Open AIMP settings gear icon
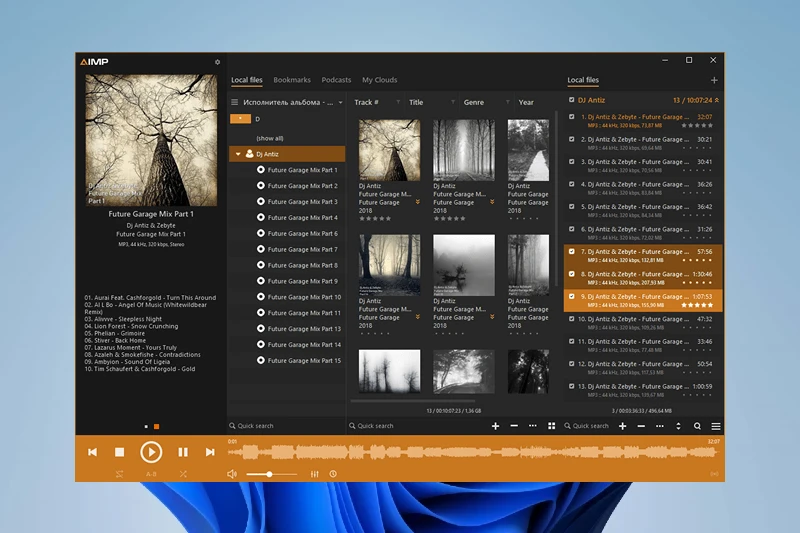The height and width of the screenshot is (533, 800). click(217, 62)
